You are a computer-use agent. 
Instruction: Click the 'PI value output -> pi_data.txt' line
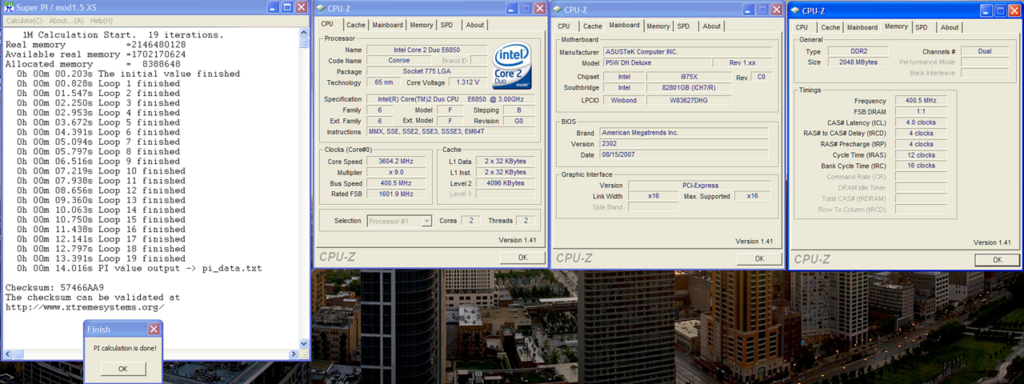140,268
